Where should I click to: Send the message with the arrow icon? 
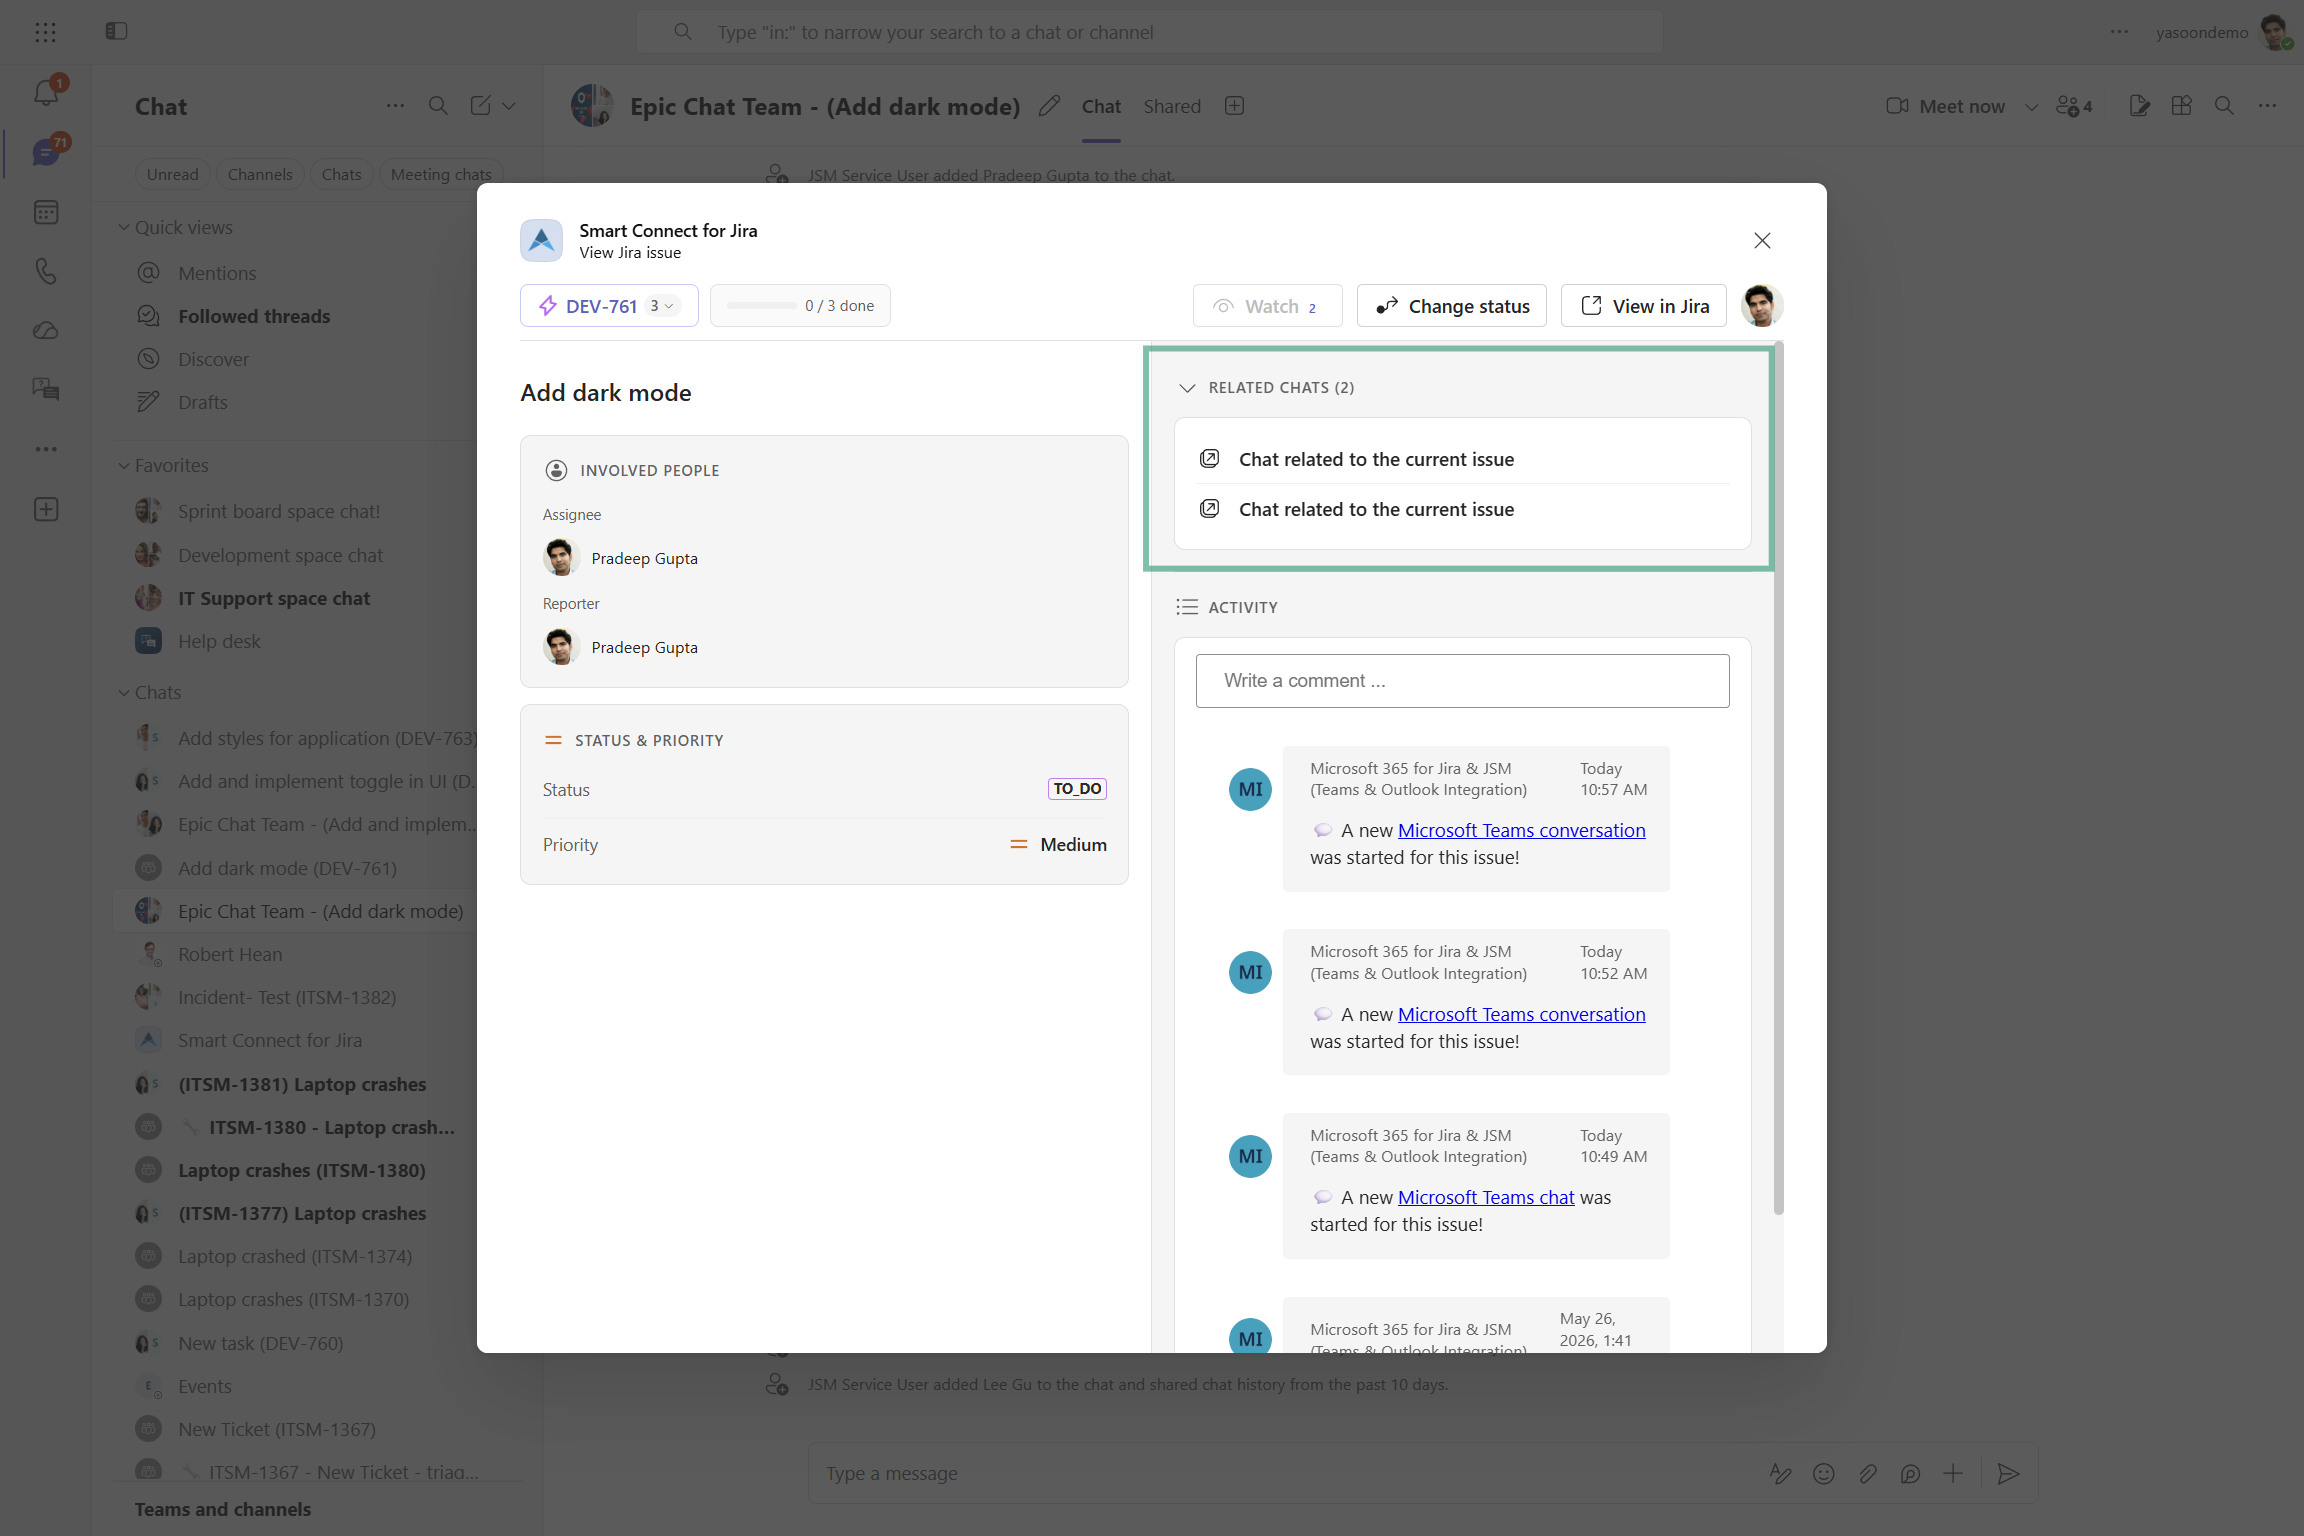2008,1473
